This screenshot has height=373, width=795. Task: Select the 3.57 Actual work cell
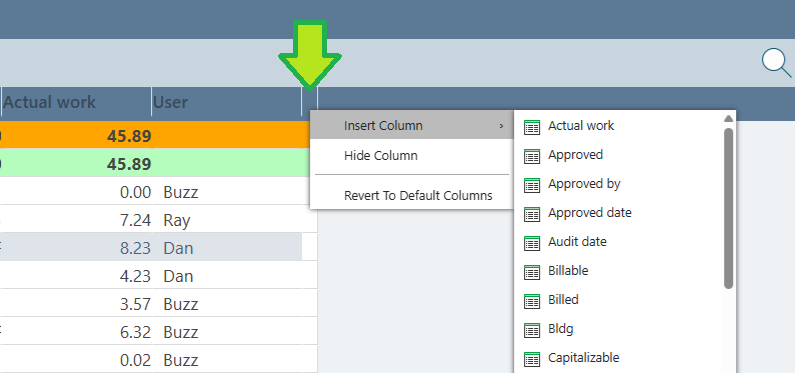[x=76, y=304]
